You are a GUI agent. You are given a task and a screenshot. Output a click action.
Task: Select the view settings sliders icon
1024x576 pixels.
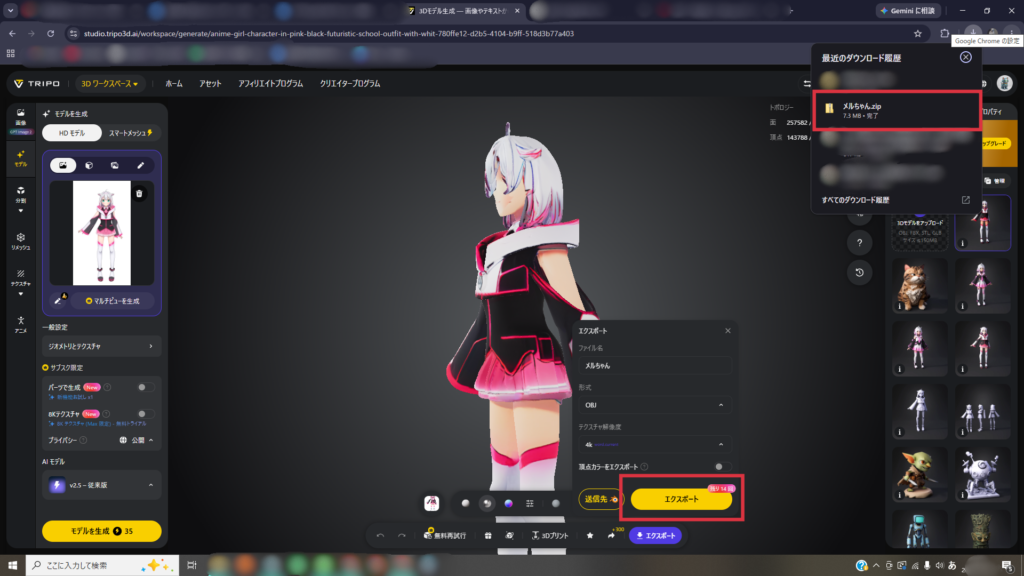530,504
